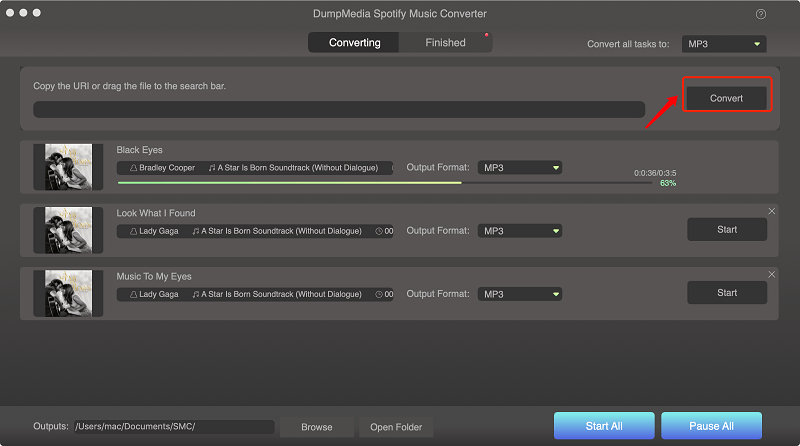
Task: Start converting Music To My Eyes
Action: pyautogui.click(x=727, y=293)
